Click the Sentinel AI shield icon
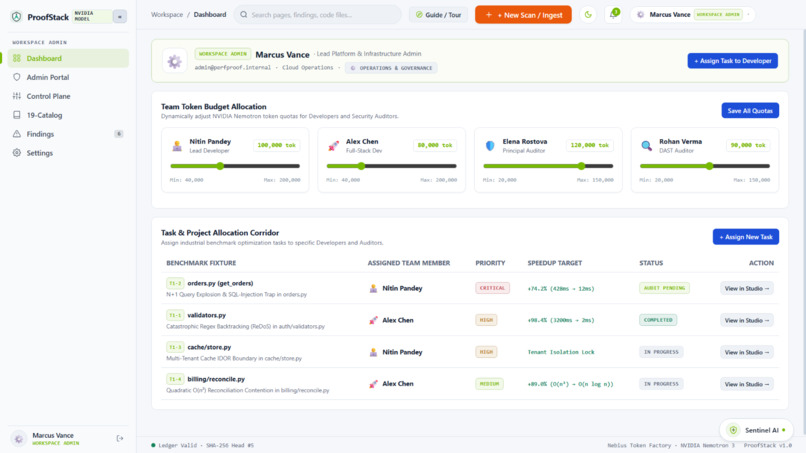The height and width of the screenshot is (453, 806). tap(734, 430)
